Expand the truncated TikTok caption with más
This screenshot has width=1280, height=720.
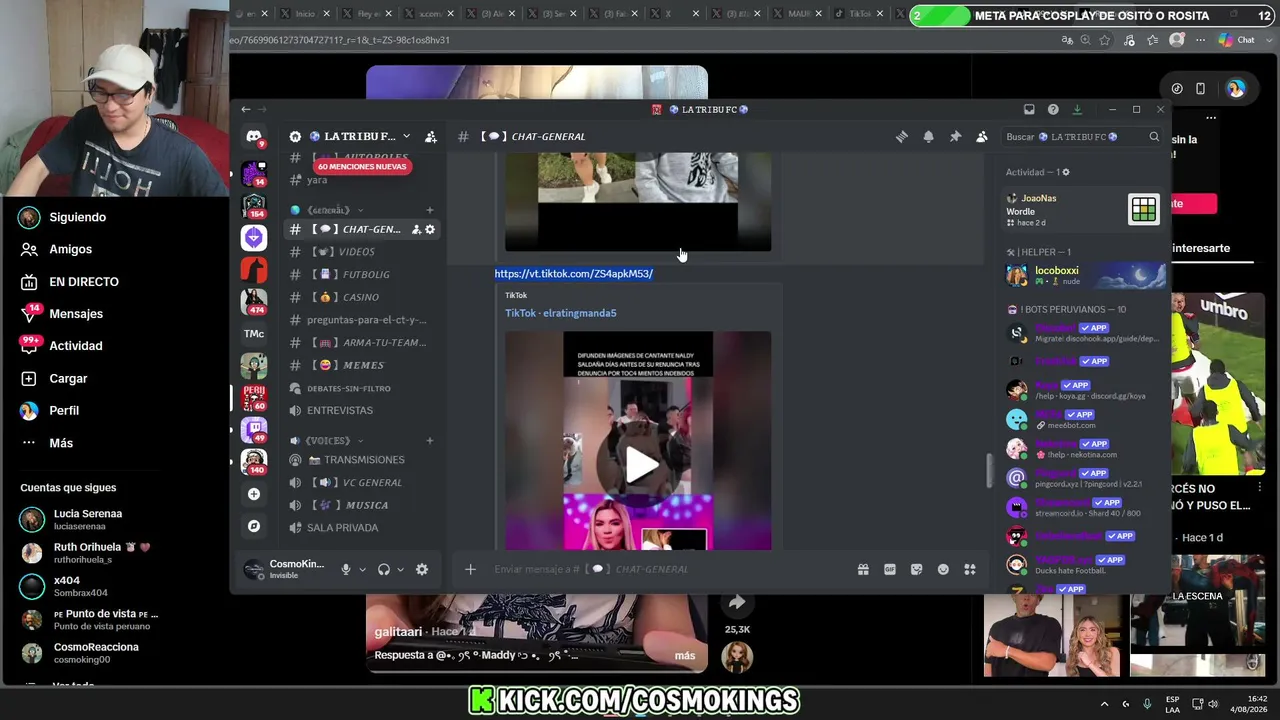(x=685, y=656)
